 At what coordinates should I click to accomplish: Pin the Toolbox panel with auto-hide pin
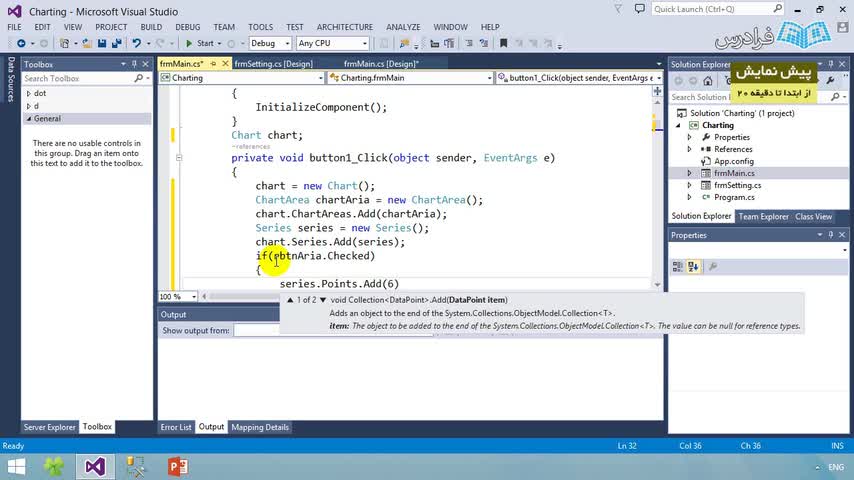(135, 64)
